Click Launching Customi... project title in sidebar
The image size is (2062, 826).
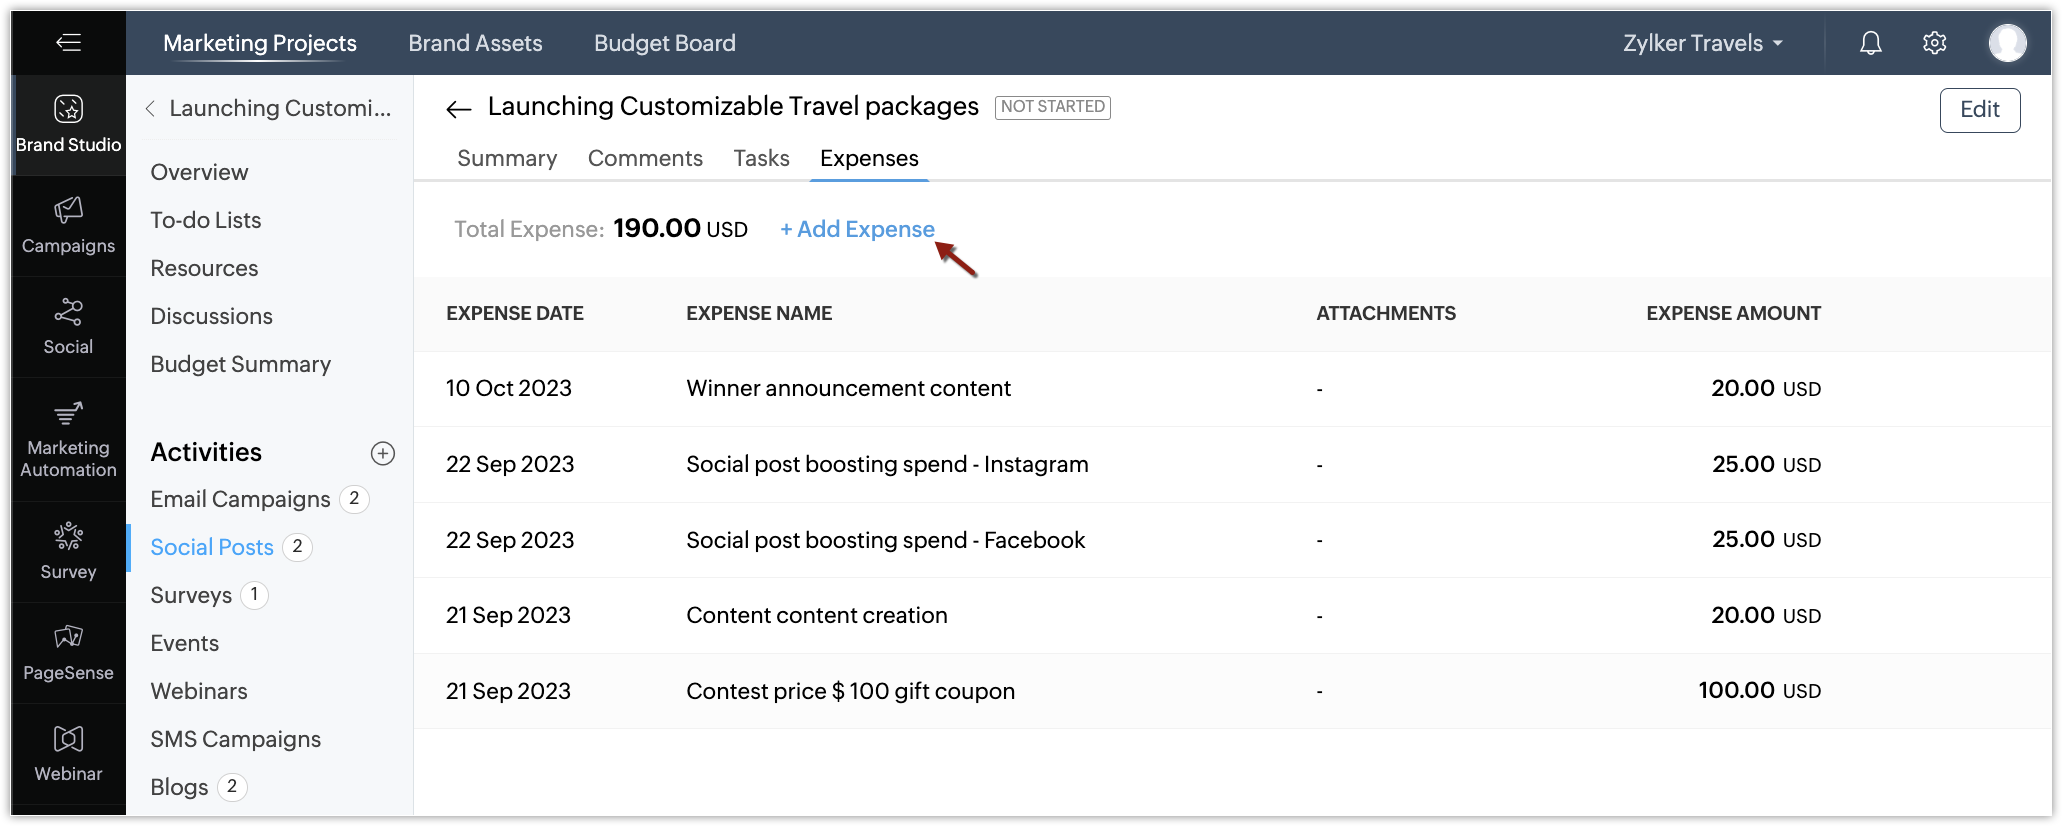tap(280, 108)
